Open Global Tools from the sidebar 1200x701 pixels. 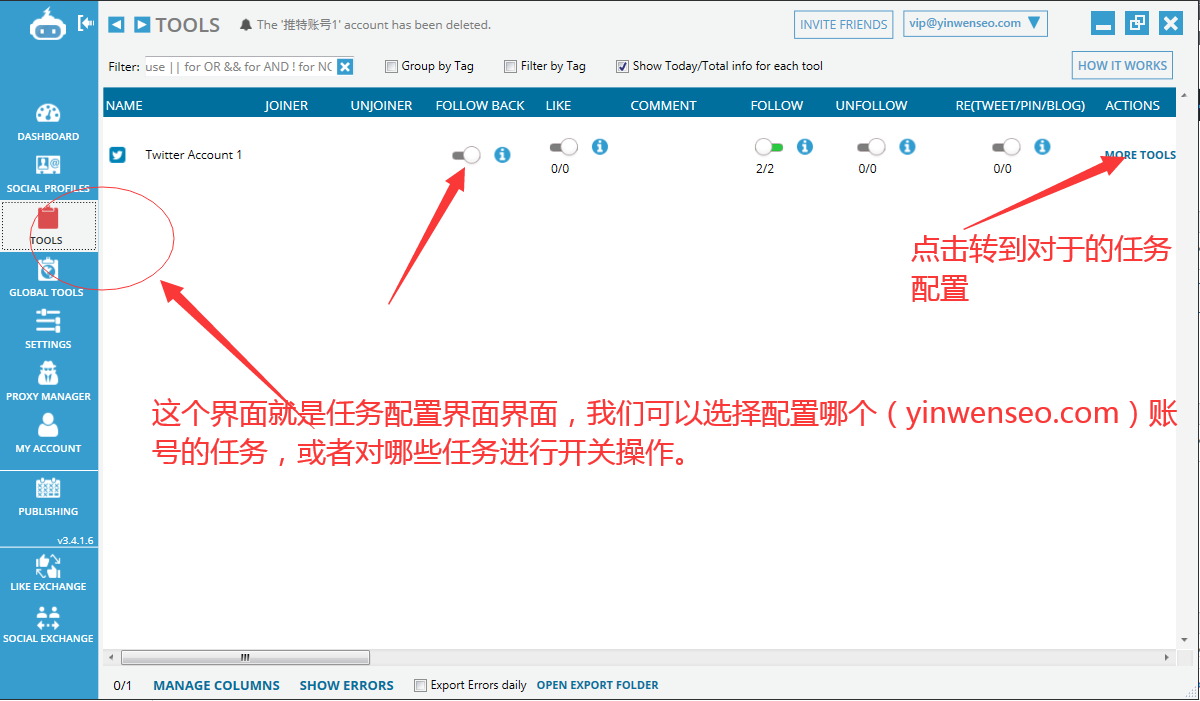click(x=47, y=277)
